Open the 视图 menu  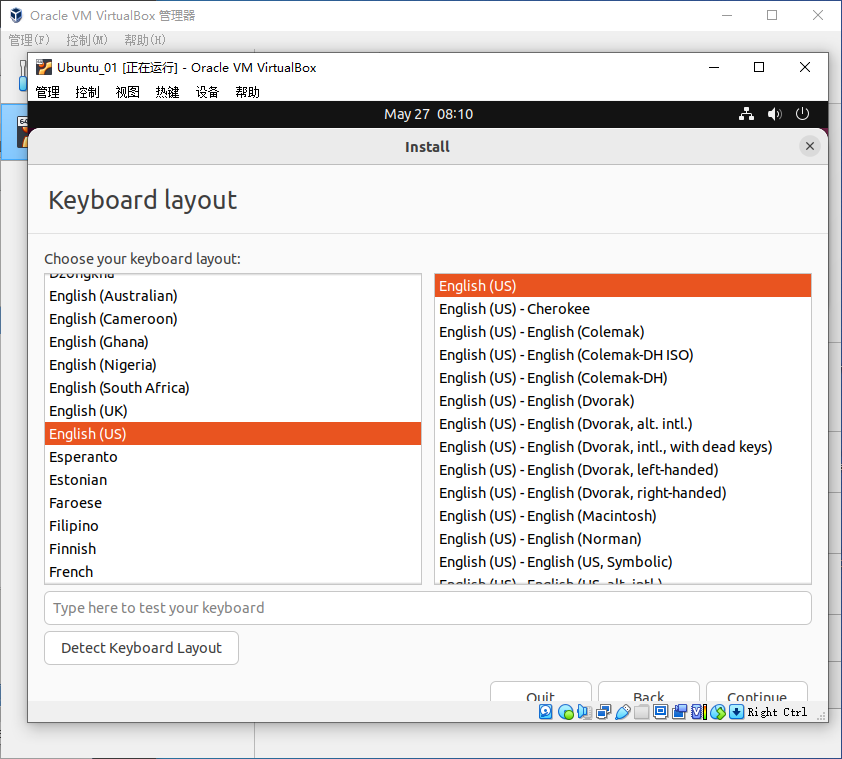click(127, 92)
